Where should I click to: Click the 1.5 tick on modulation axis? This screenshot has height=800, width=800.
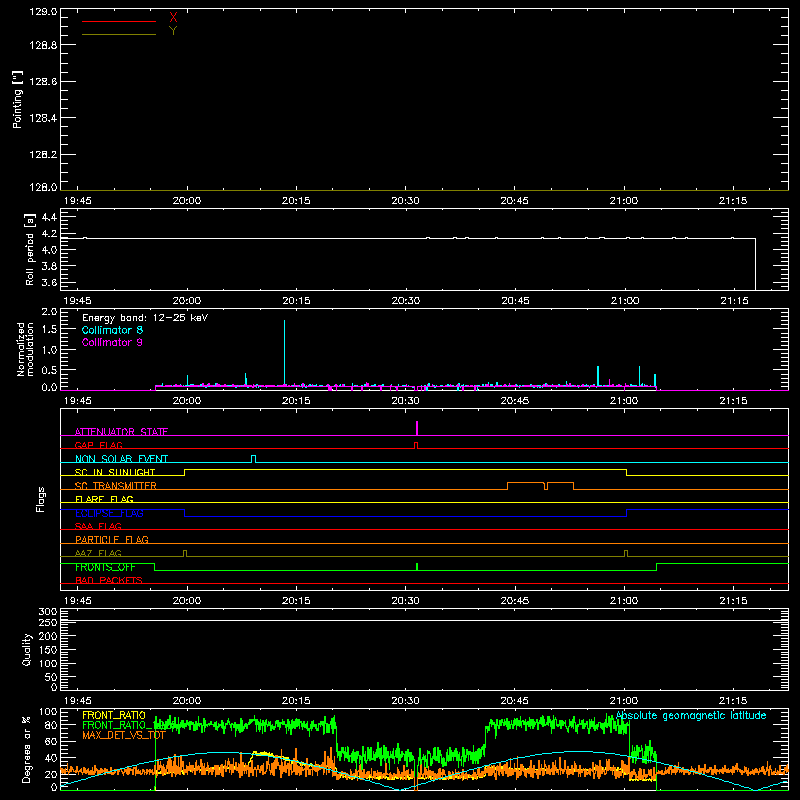pos(49,329)
